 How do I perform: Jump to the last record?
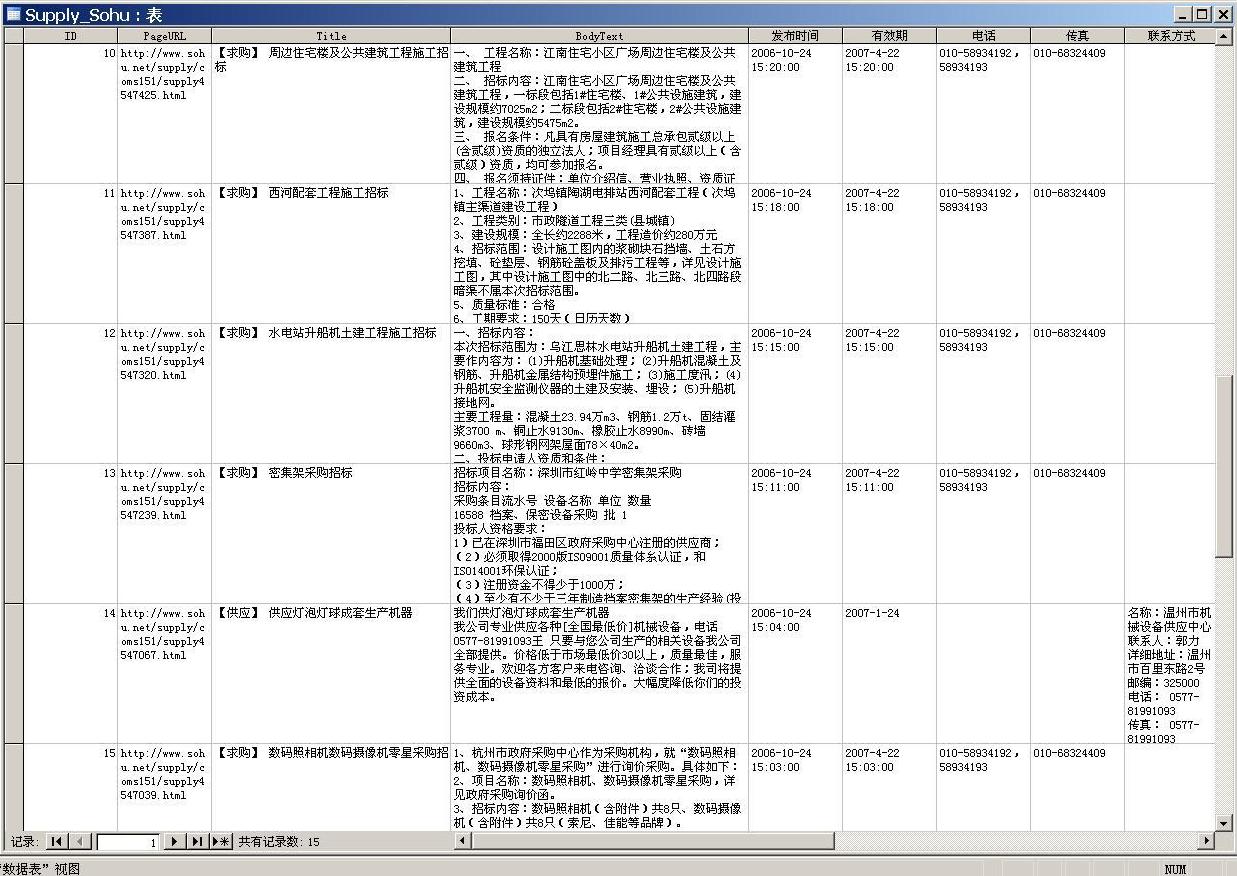[197, 842]
